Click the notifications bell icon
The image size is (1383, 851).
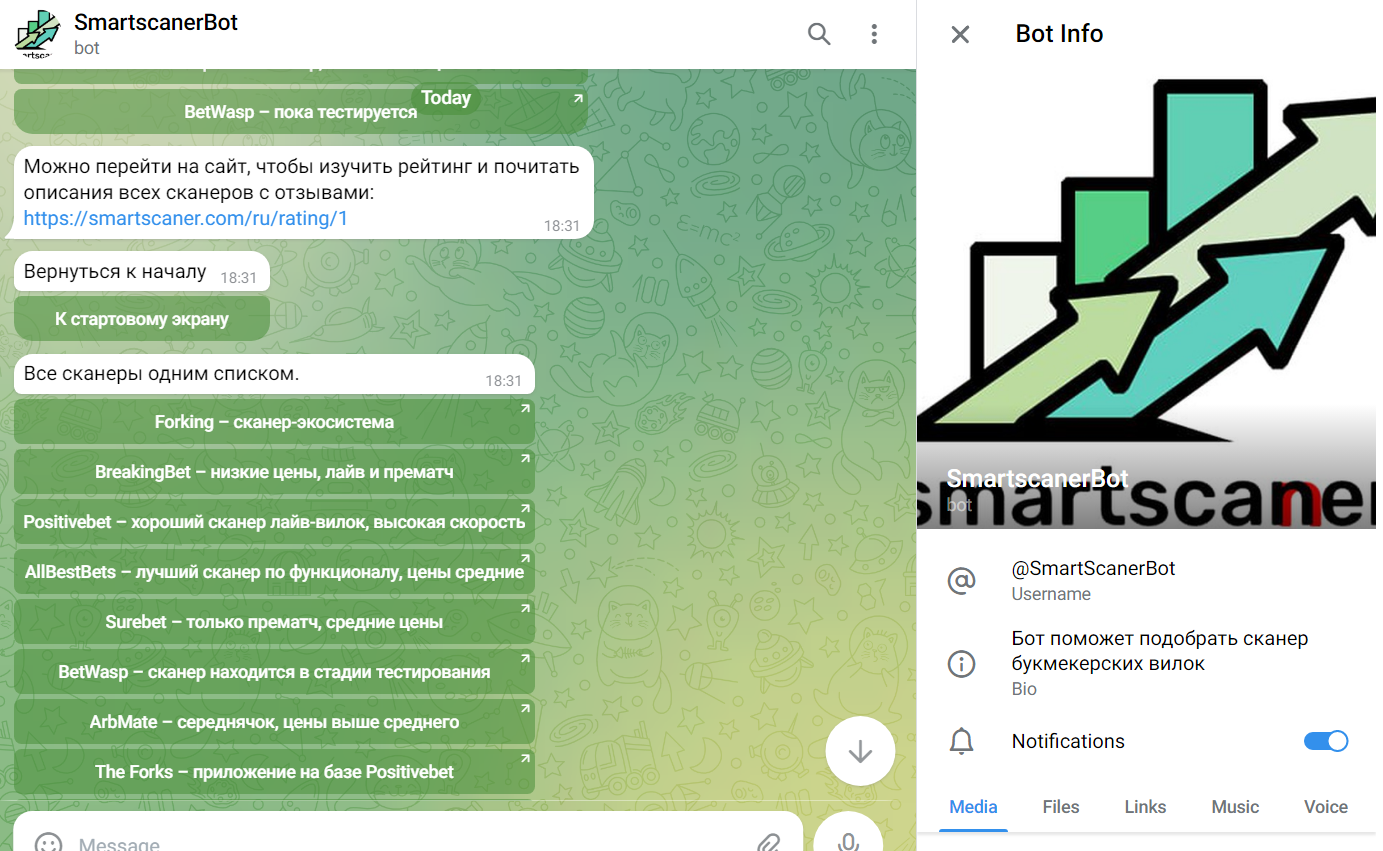(x=961, y=741)
